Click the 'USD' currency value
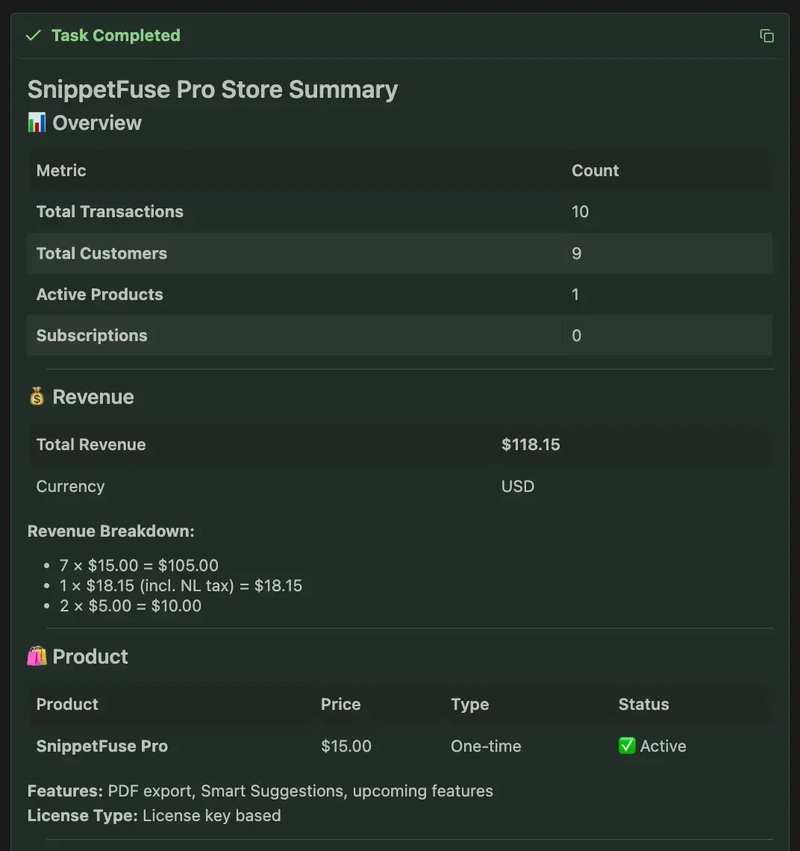This screenshot has width=800, height=851. [518, 486]
